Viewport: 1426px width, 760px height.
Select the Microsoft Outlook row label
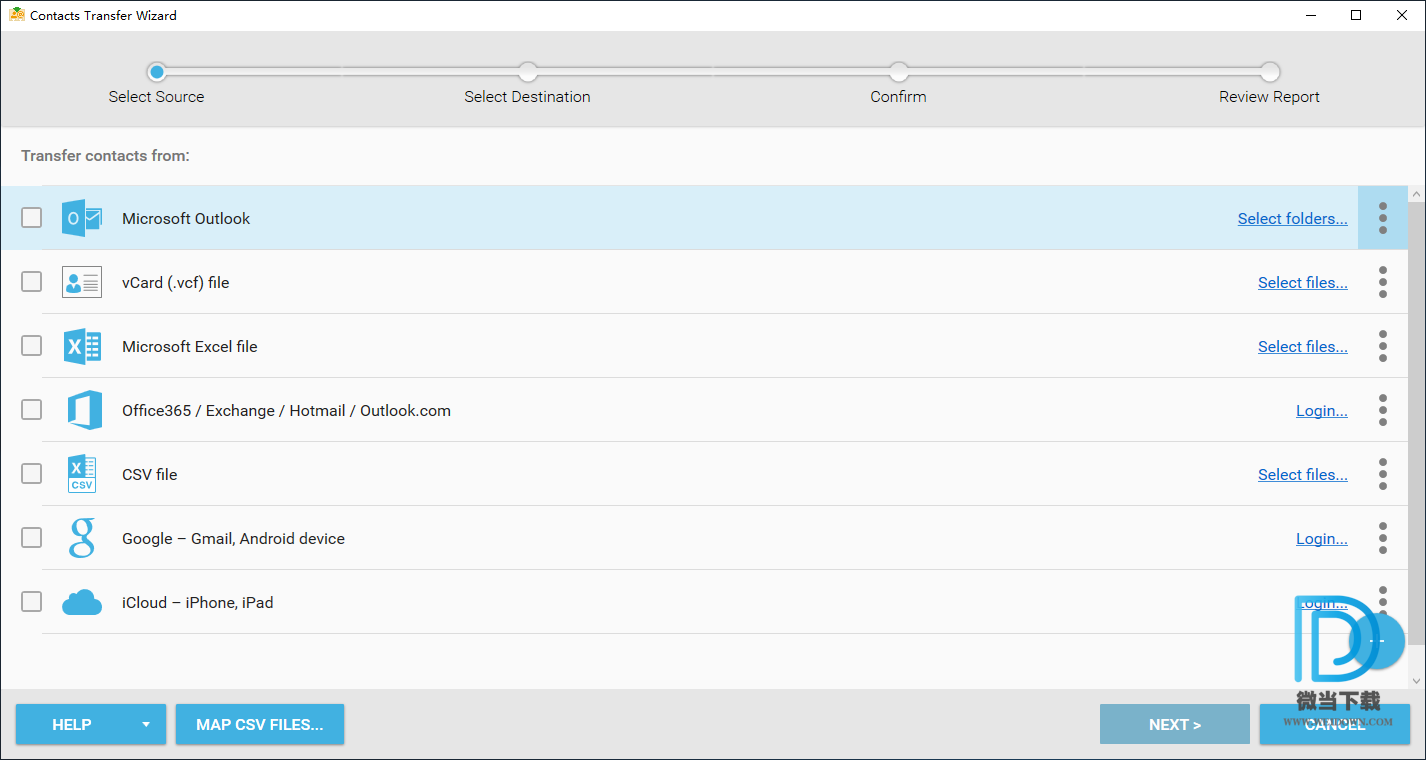[x=186, y=219]
